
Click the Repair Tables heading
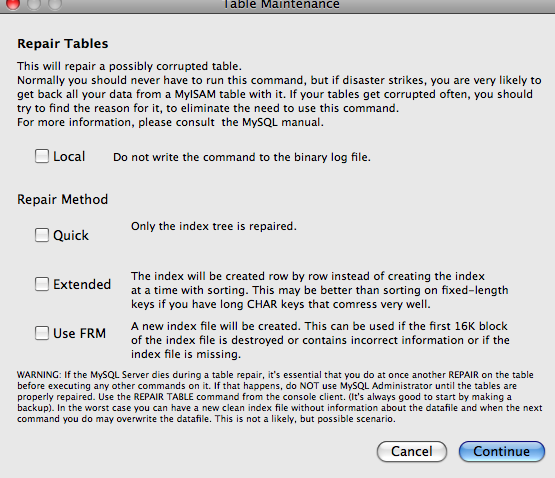[63, 44]
